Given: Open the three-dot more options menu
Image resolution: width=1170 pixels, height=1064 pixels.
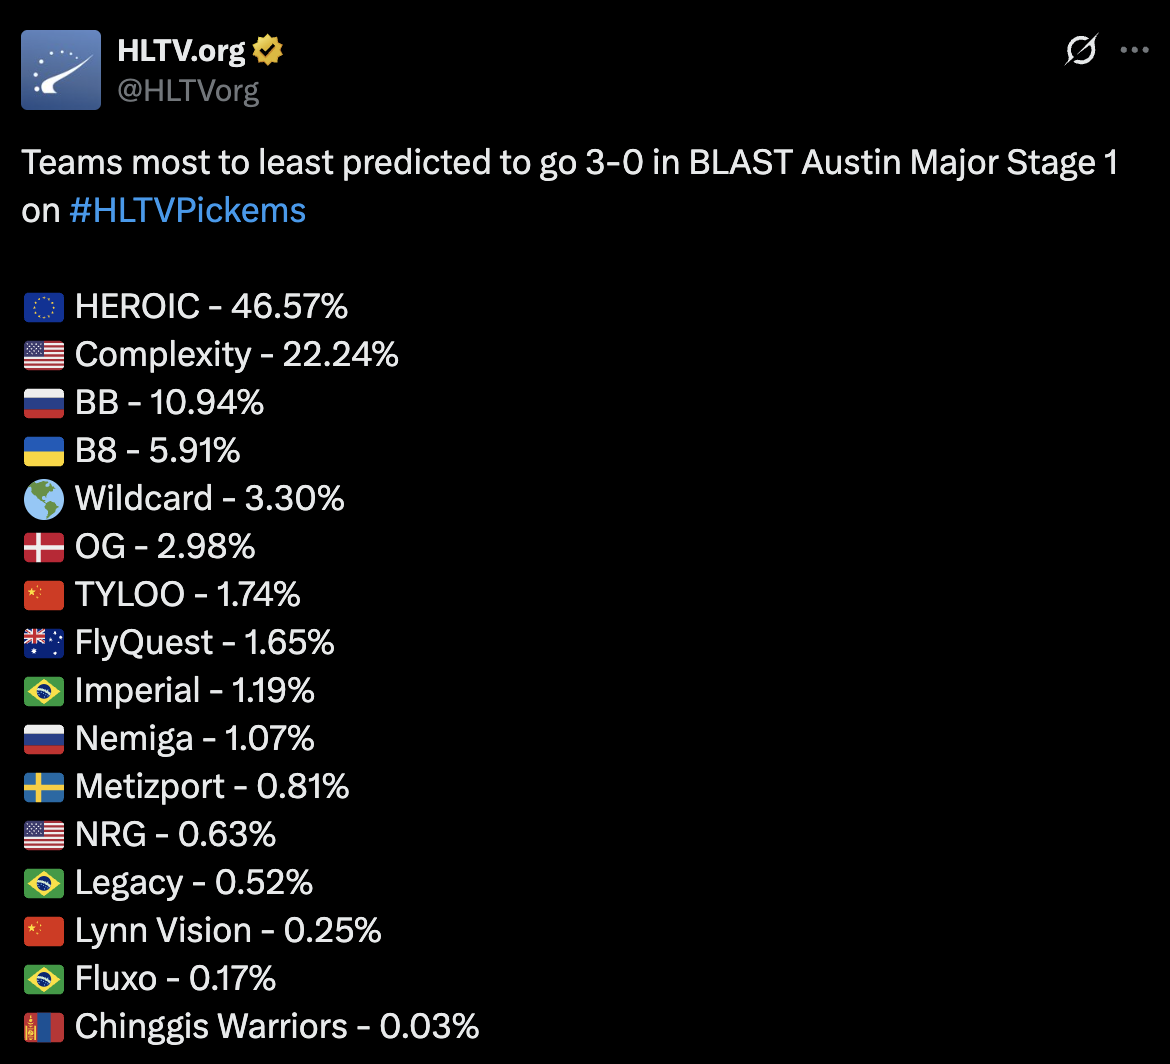Looking at the screenshot, I should coord(1134,49).
